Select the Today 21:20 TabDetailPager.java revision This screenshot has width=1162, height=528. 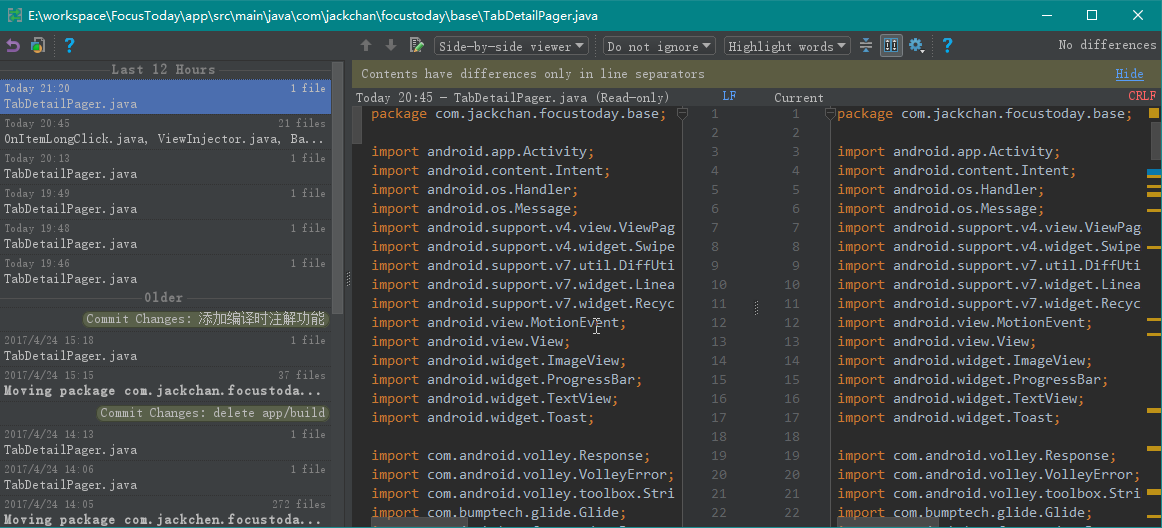pyautogui.click(x=165, y=96)
